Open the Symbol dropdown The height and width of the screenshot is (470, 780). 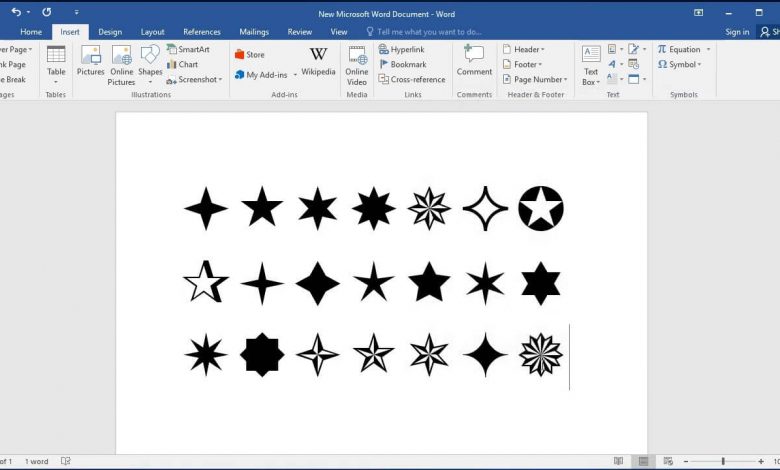[x=680, y=64]
